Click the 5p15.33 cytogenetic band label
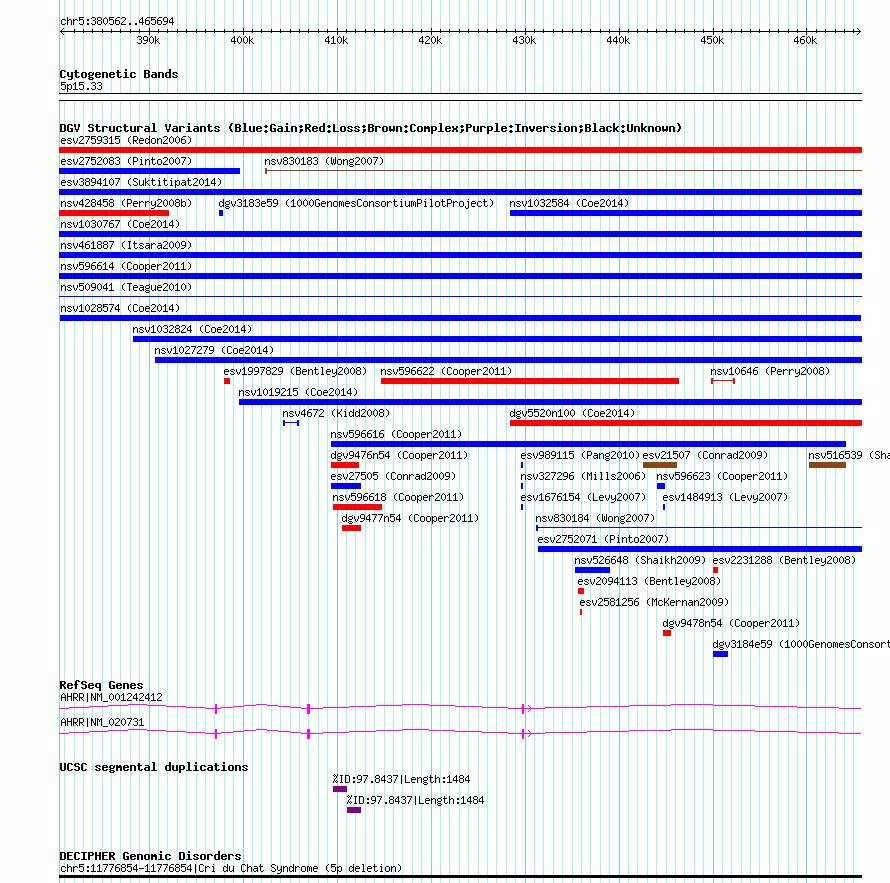The width and height of the screenshot is (890, 883). 81,86
